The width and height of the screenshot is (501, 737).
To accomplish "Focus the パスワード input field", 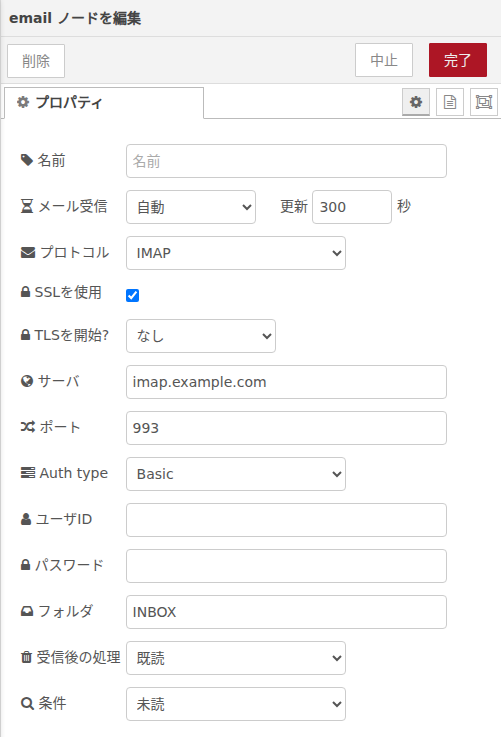I will 286,566.
